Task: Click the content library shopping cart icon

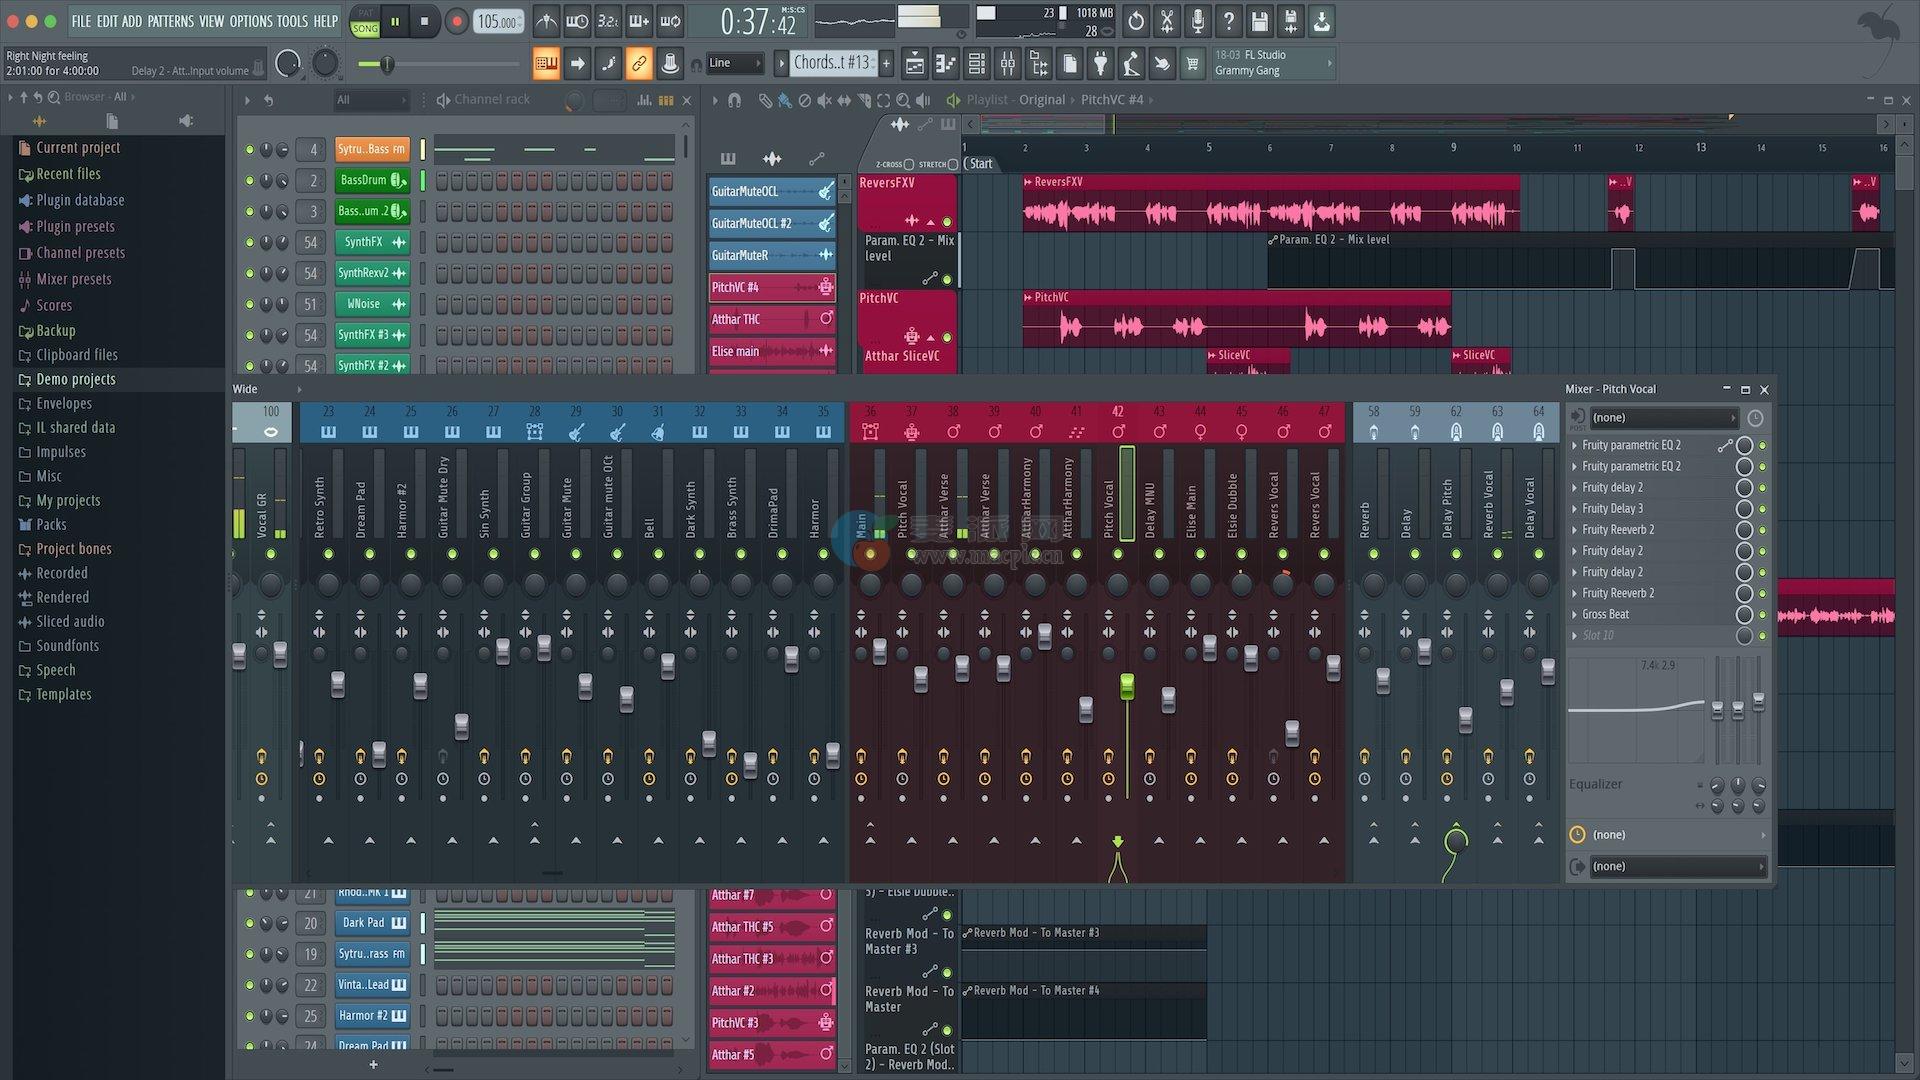Action: tap(1192, 64)
